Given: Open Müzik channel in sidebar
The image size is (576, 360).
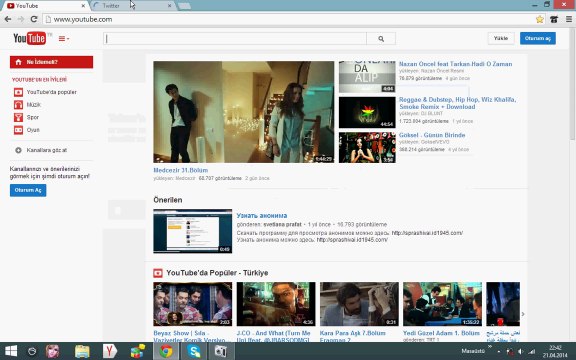Looking at the screenshot, I should (x=33, y=105).
